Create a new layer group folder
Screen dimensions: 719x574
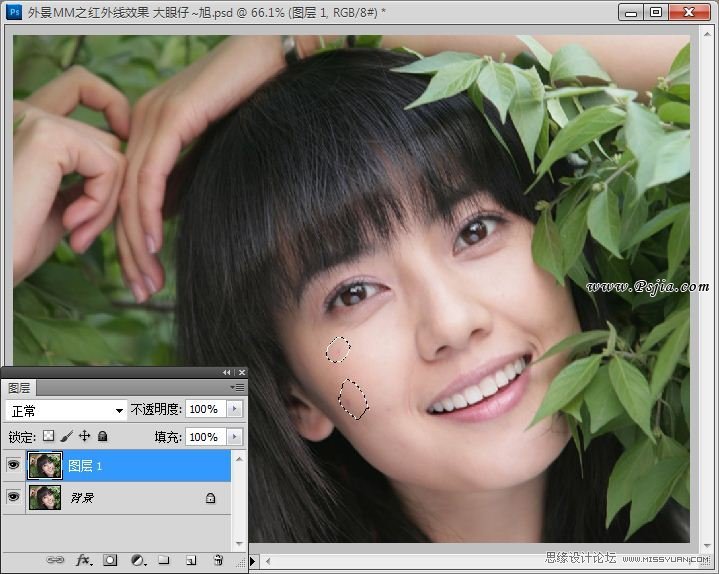tap(164, 560)
